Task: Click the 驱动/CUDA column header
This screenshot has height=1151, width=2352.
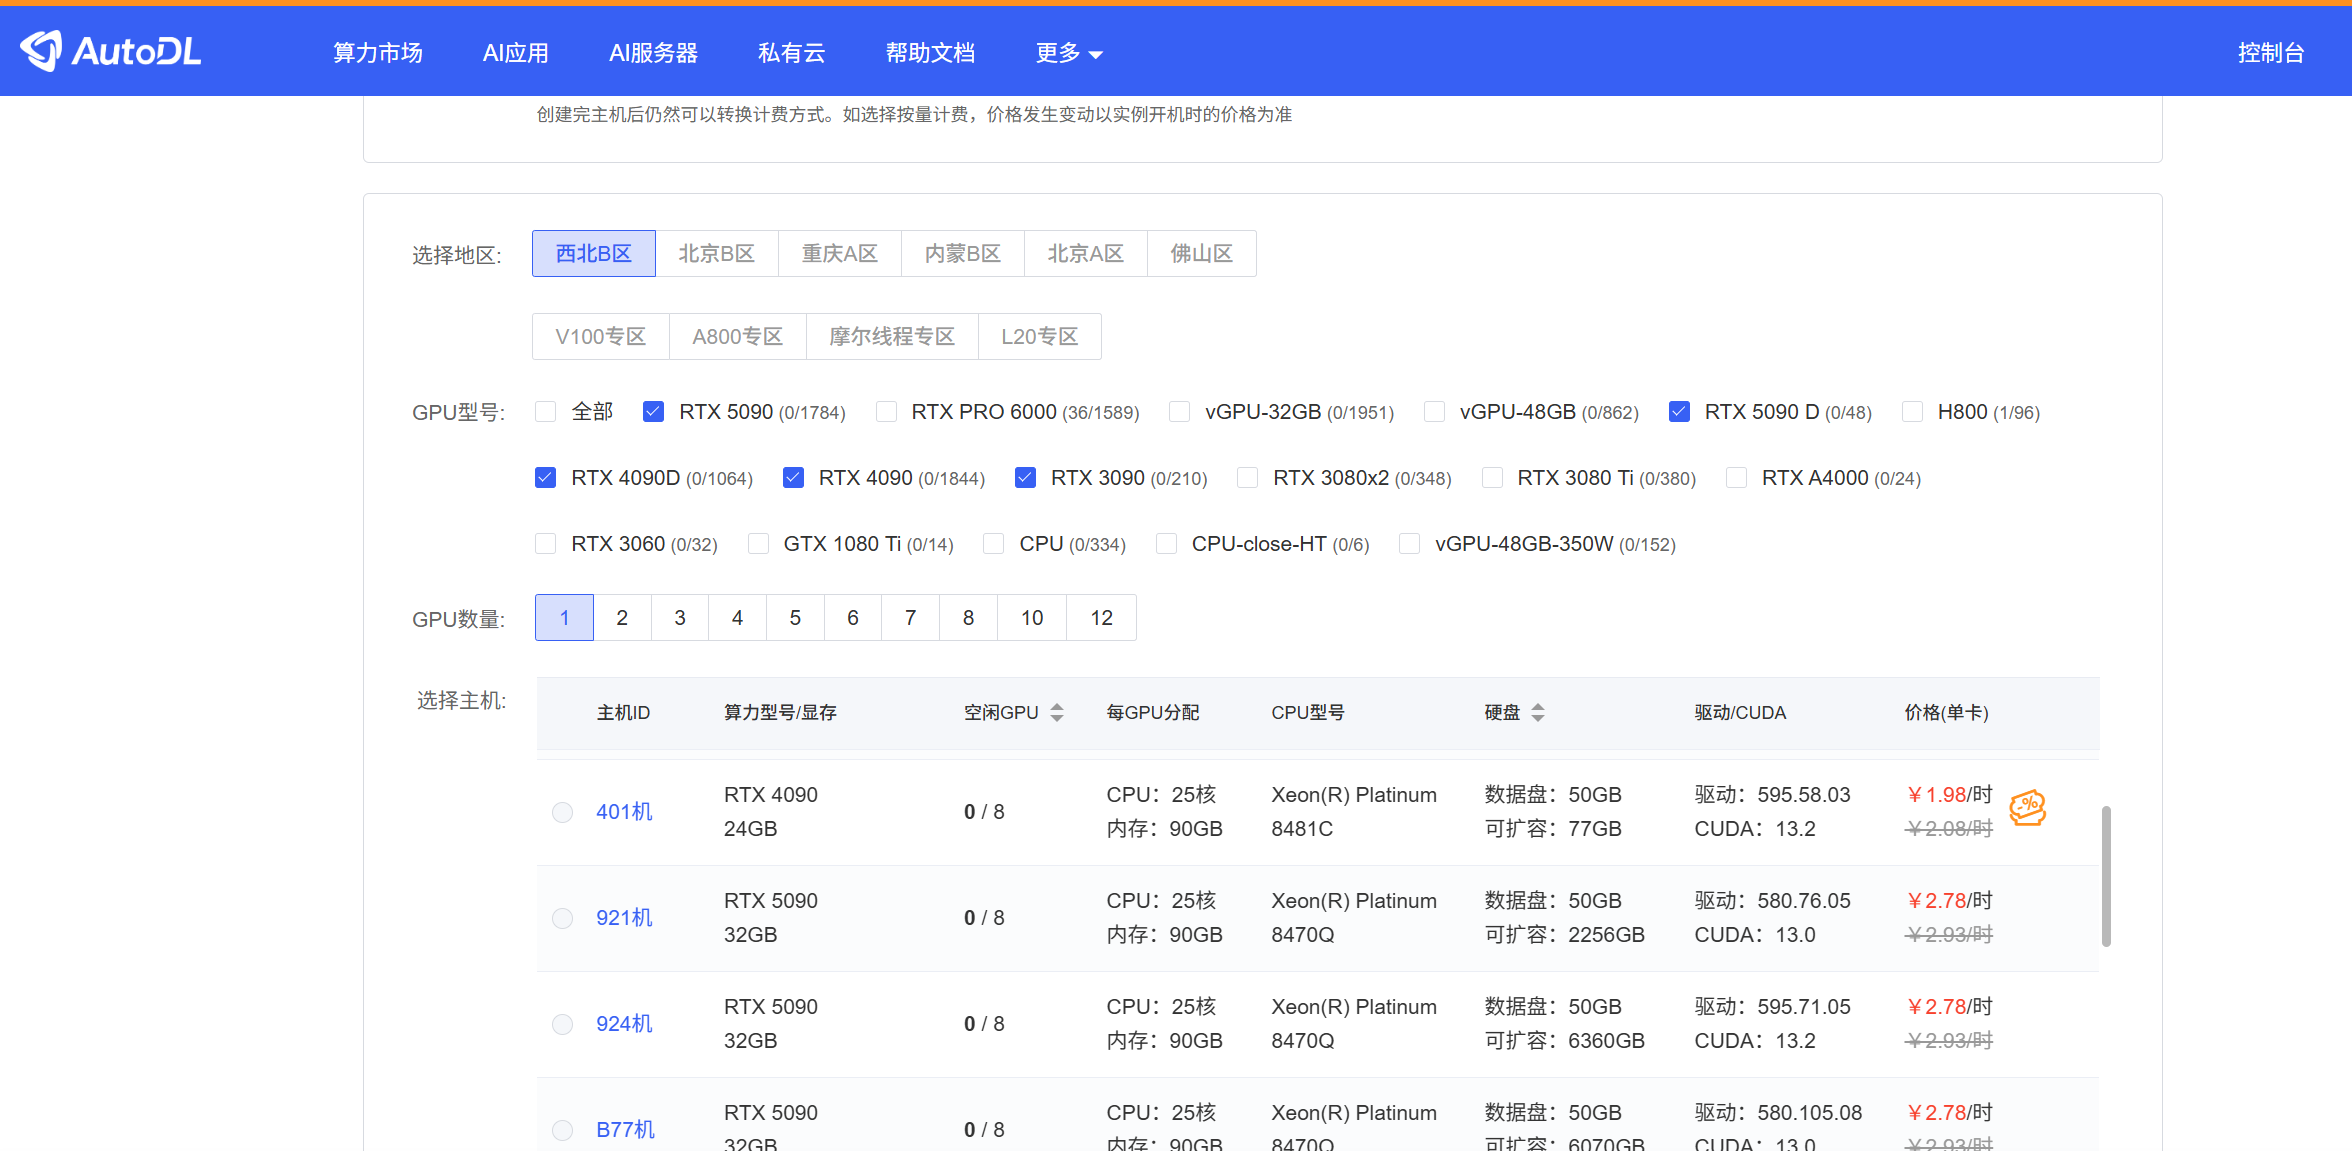Action: (1740, 712)
